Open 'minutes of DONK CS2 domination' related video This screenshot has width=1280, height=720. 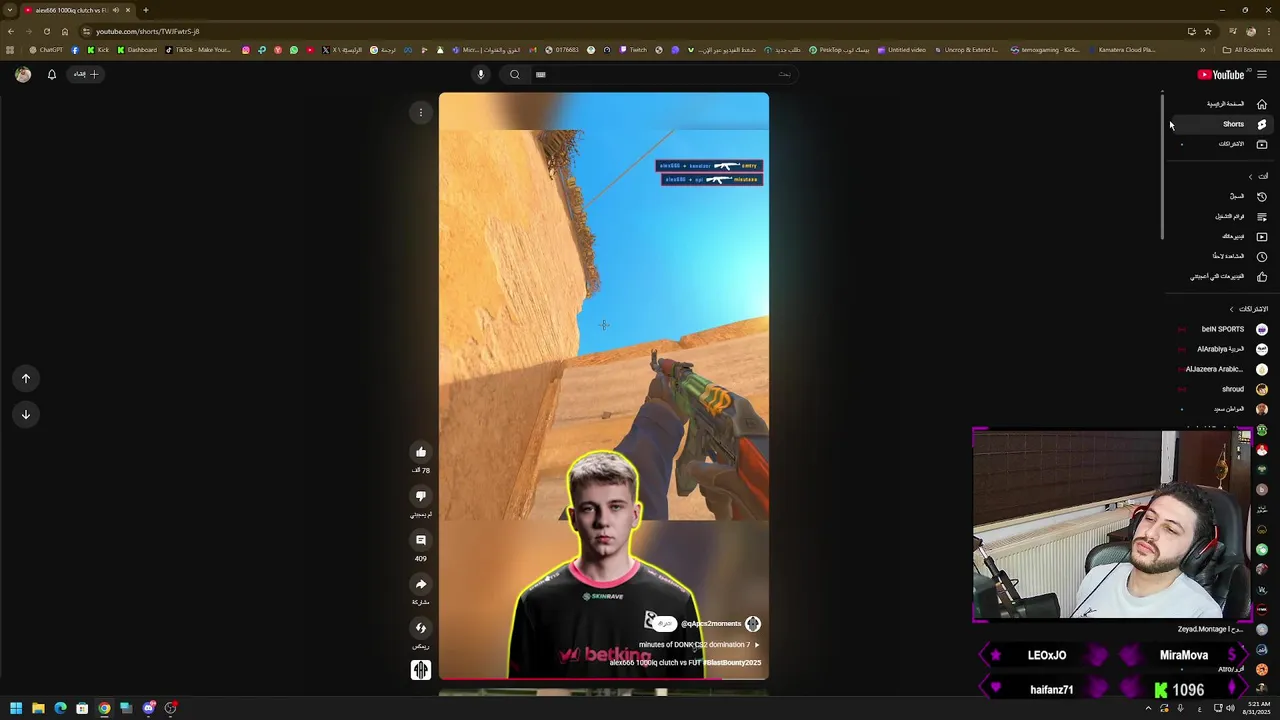point(699,645)
